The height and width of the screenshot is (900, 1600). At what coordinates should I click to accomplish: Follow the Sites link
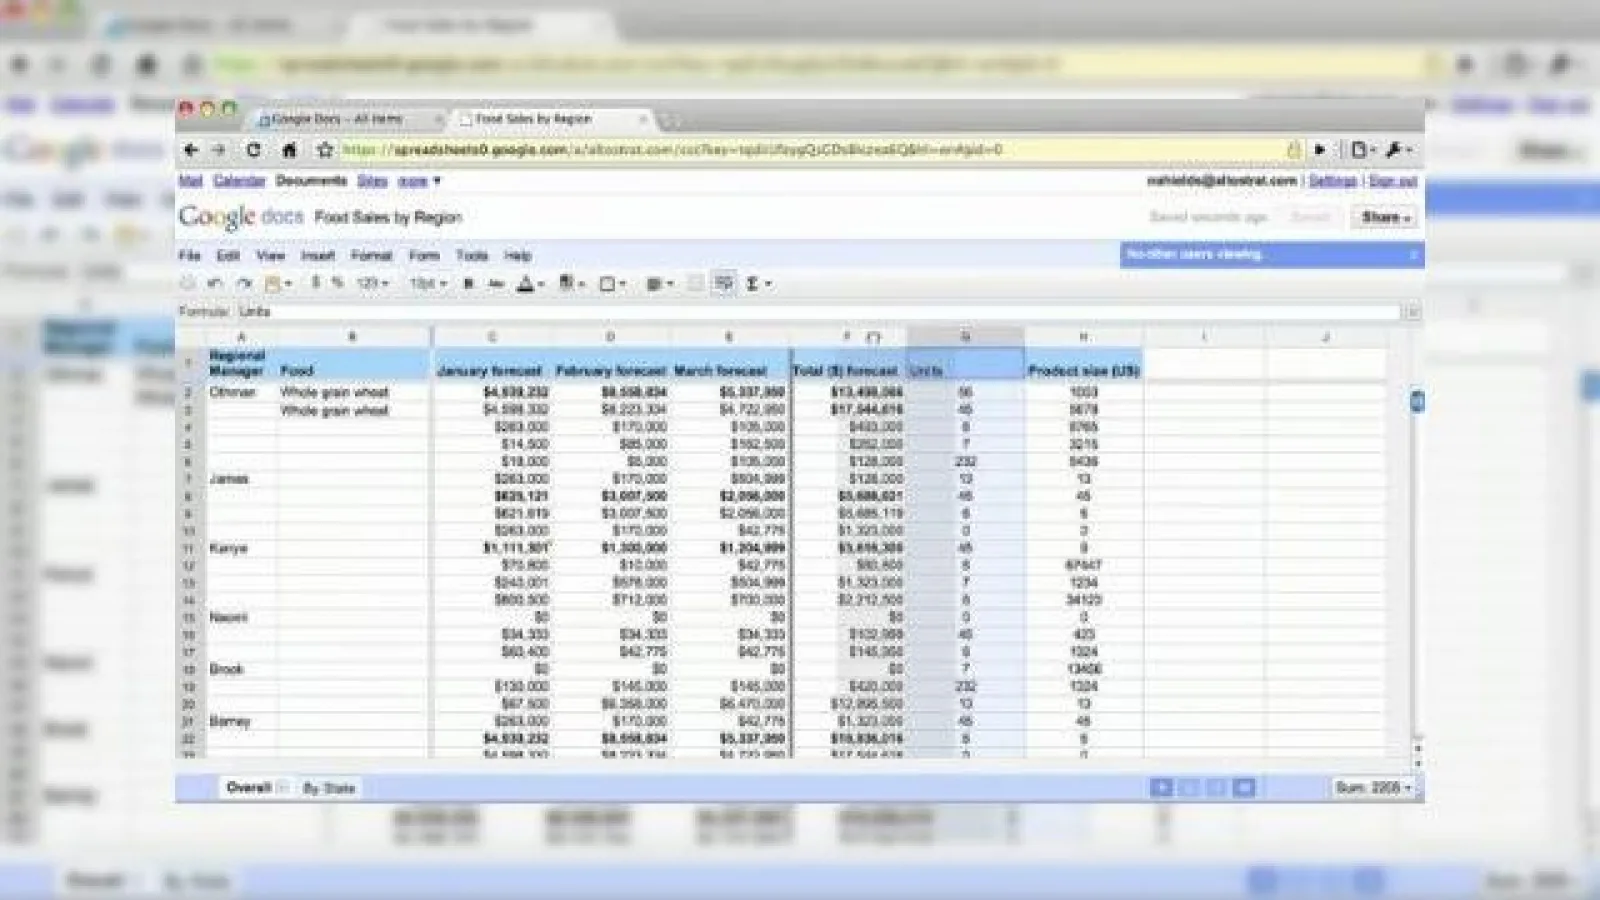point(372,181)
